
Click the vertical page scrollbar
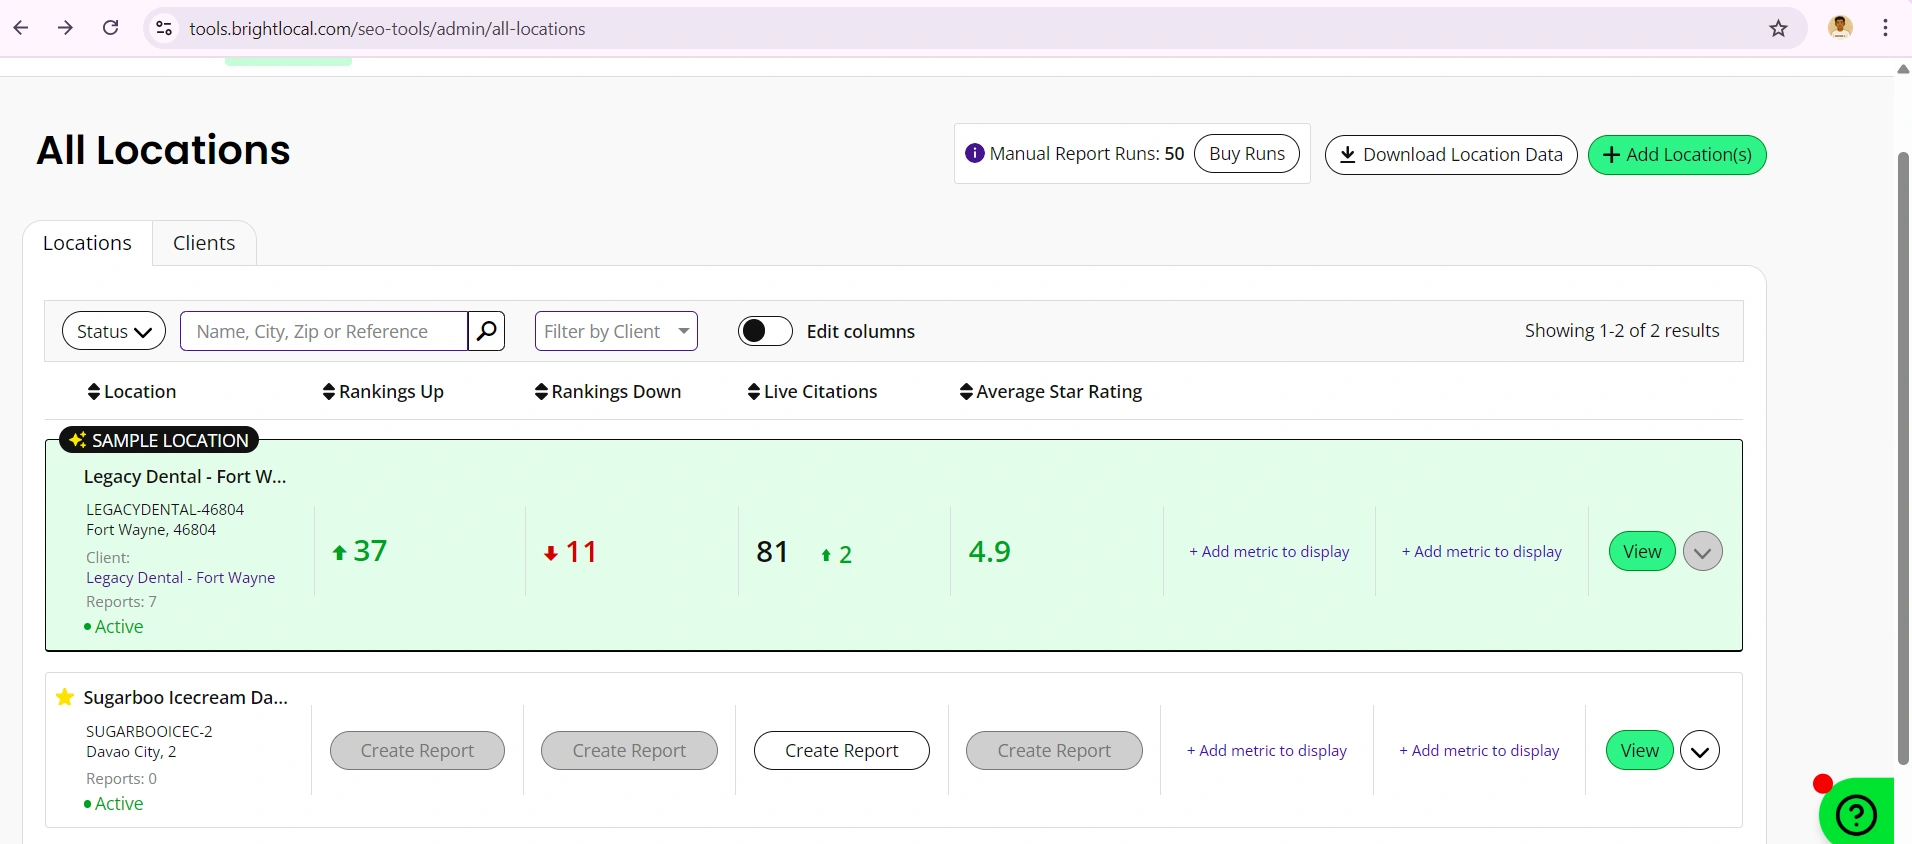(x=1903, y=458)
